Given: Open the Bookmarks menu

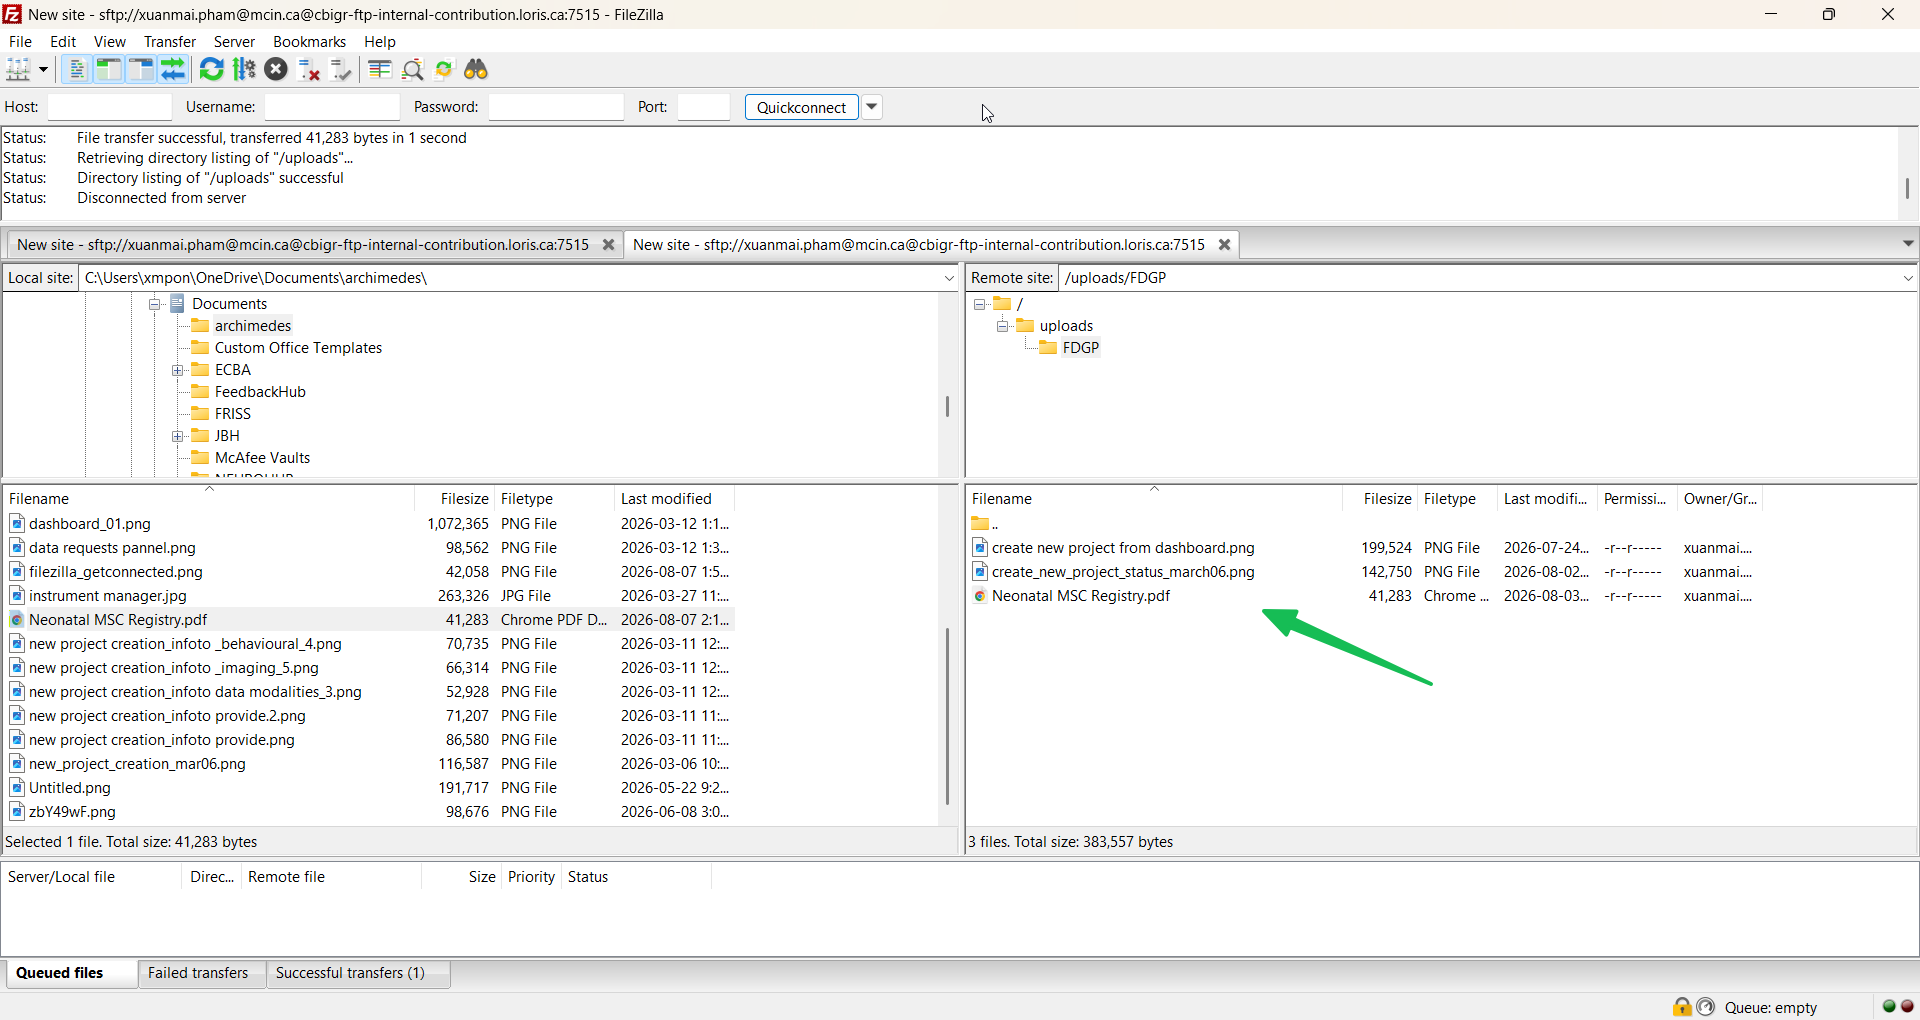Looking at the screenshot, I should click(x=310, y=42).
